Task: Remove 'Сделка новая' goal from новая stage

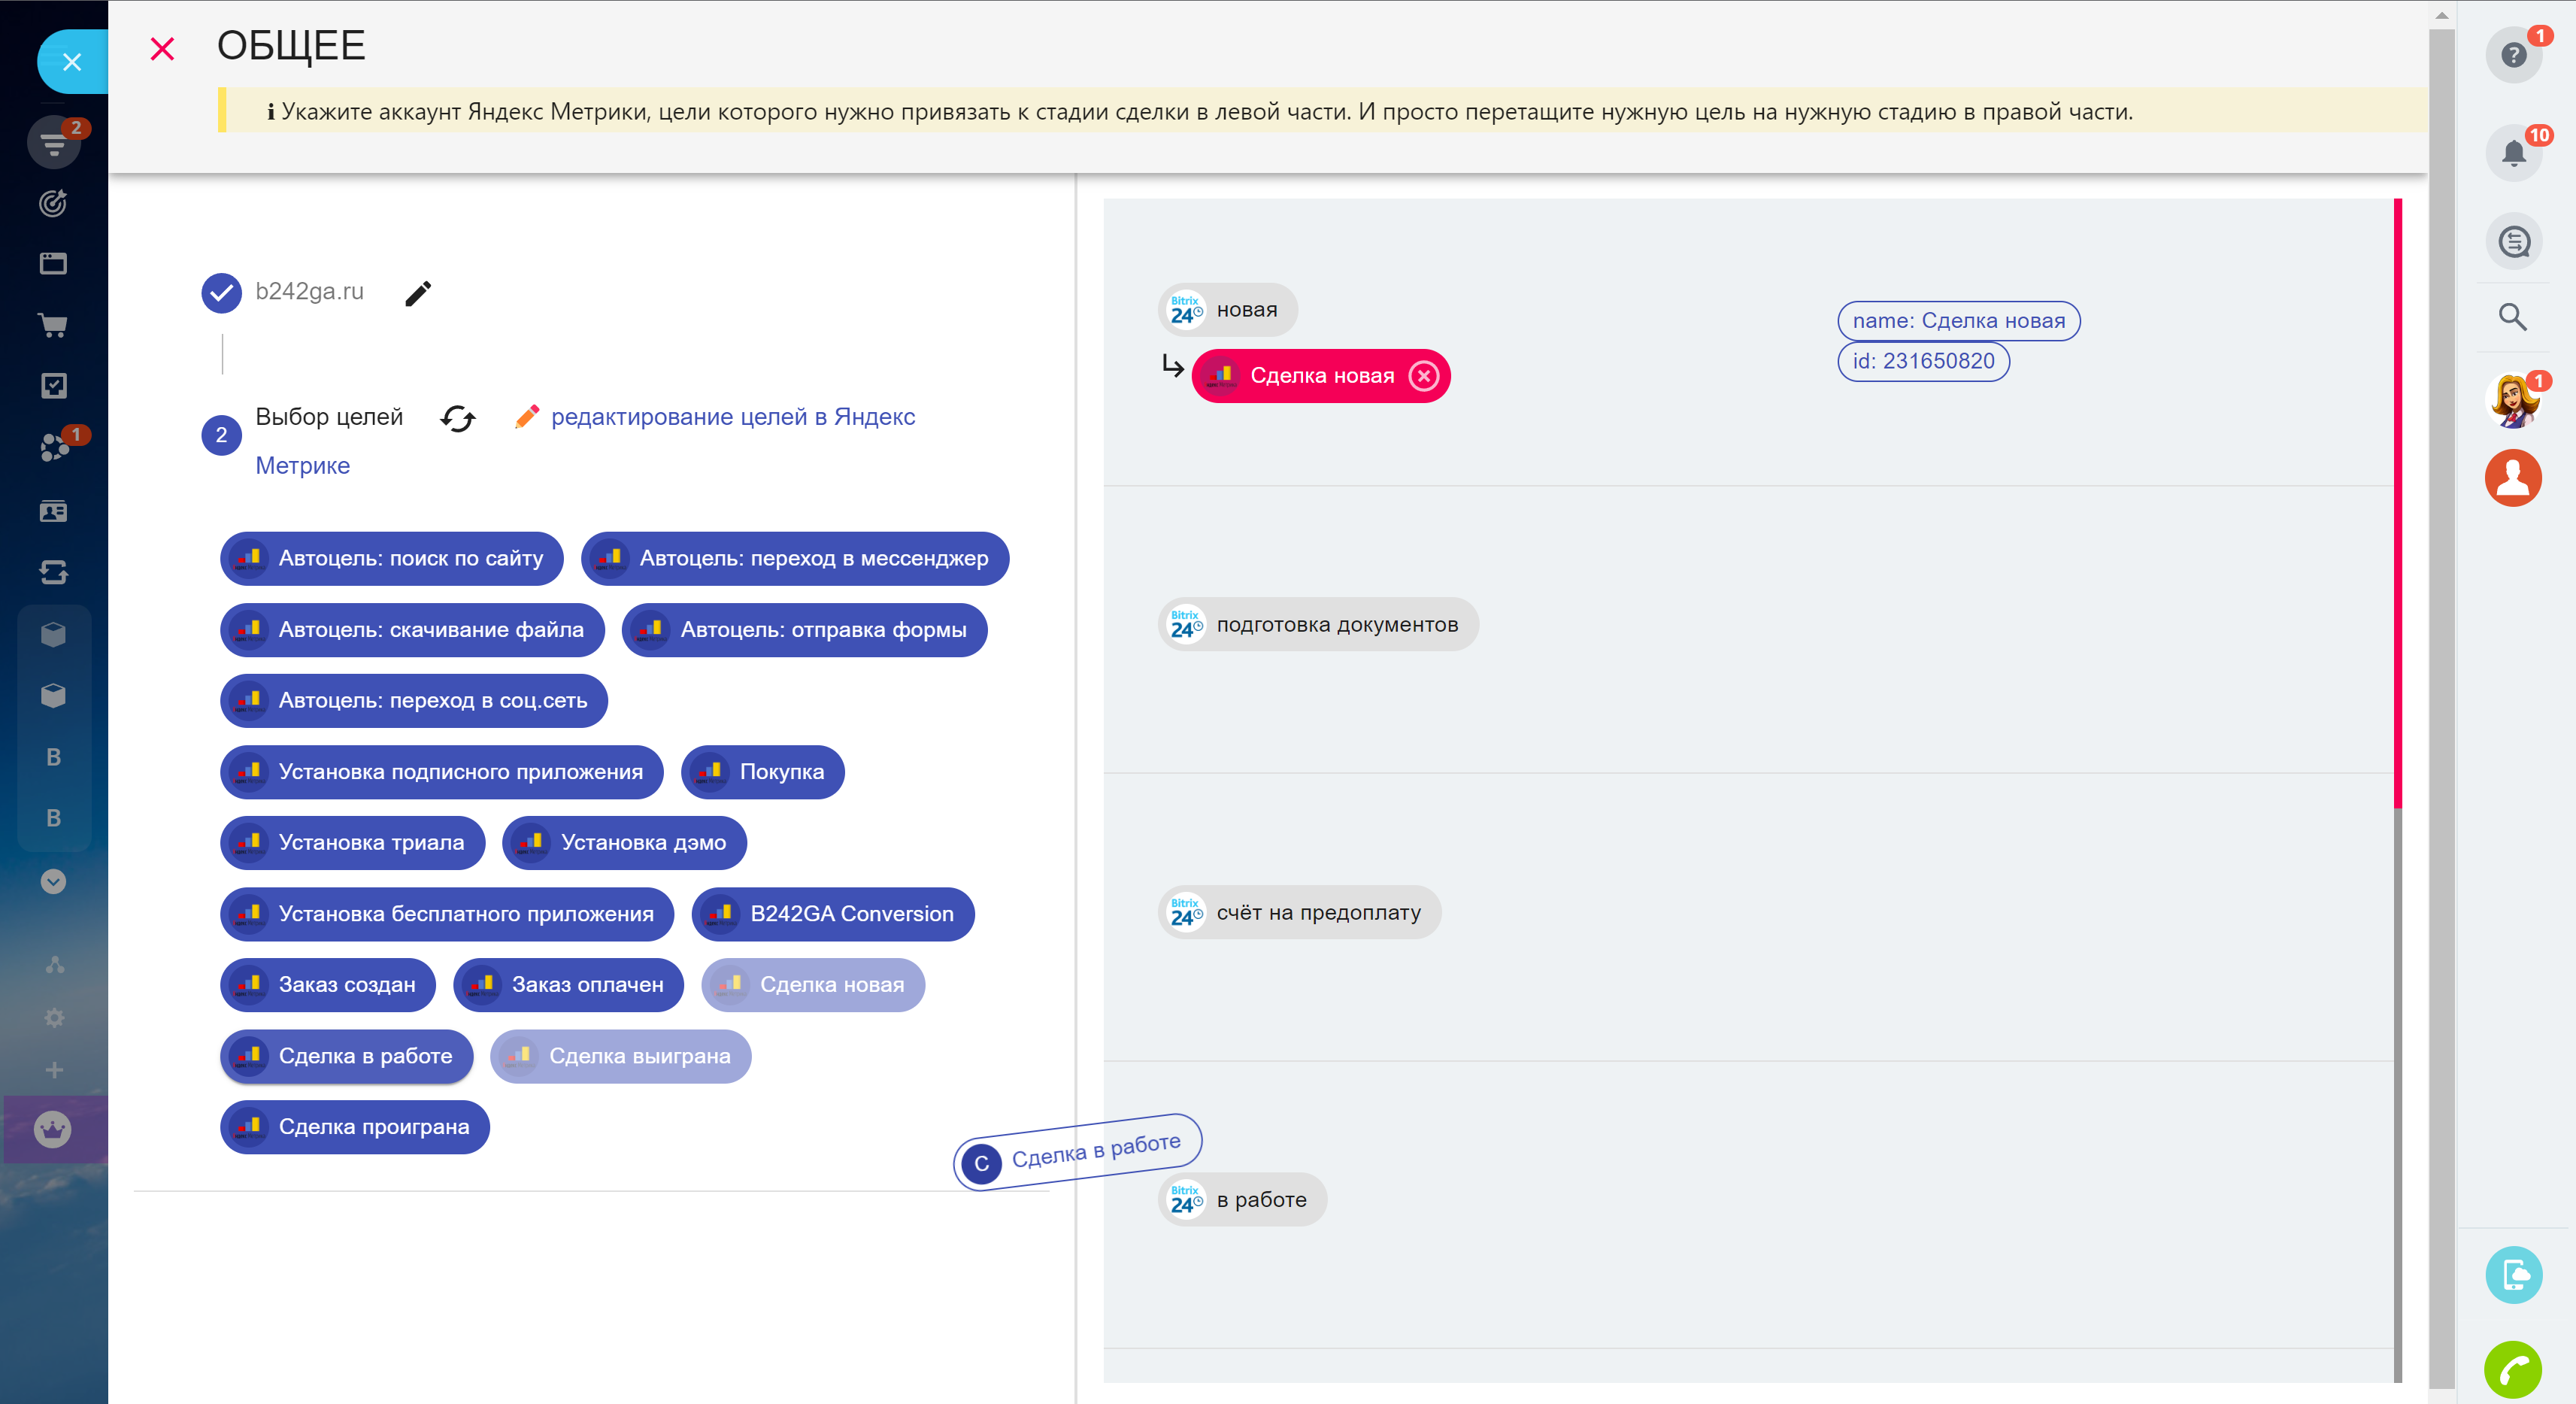Action: coord(1423,376)
